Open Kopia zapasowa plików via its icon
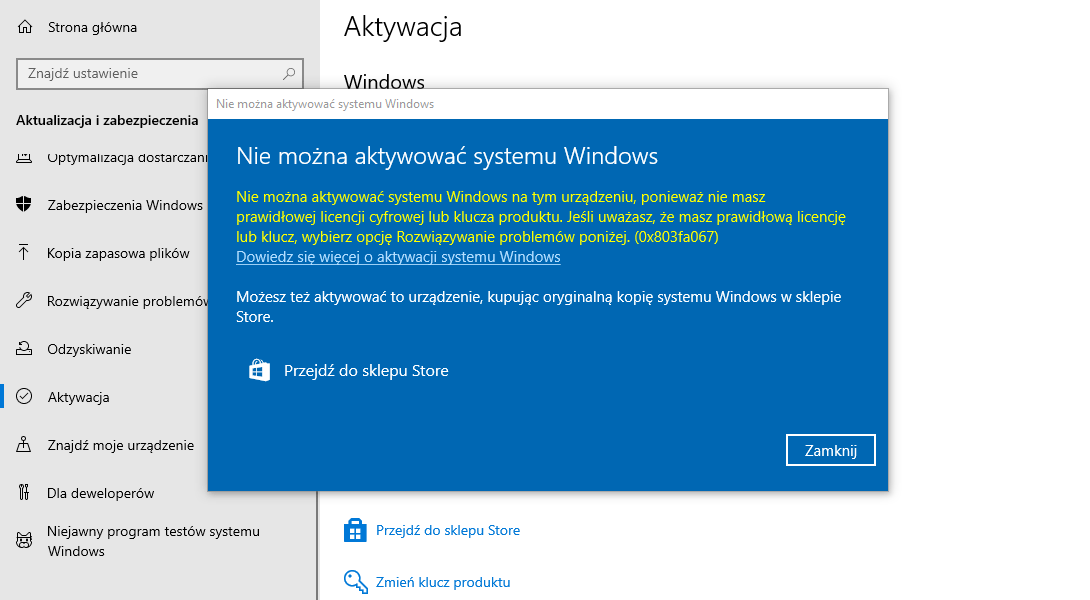 click(x=22, y=252)
